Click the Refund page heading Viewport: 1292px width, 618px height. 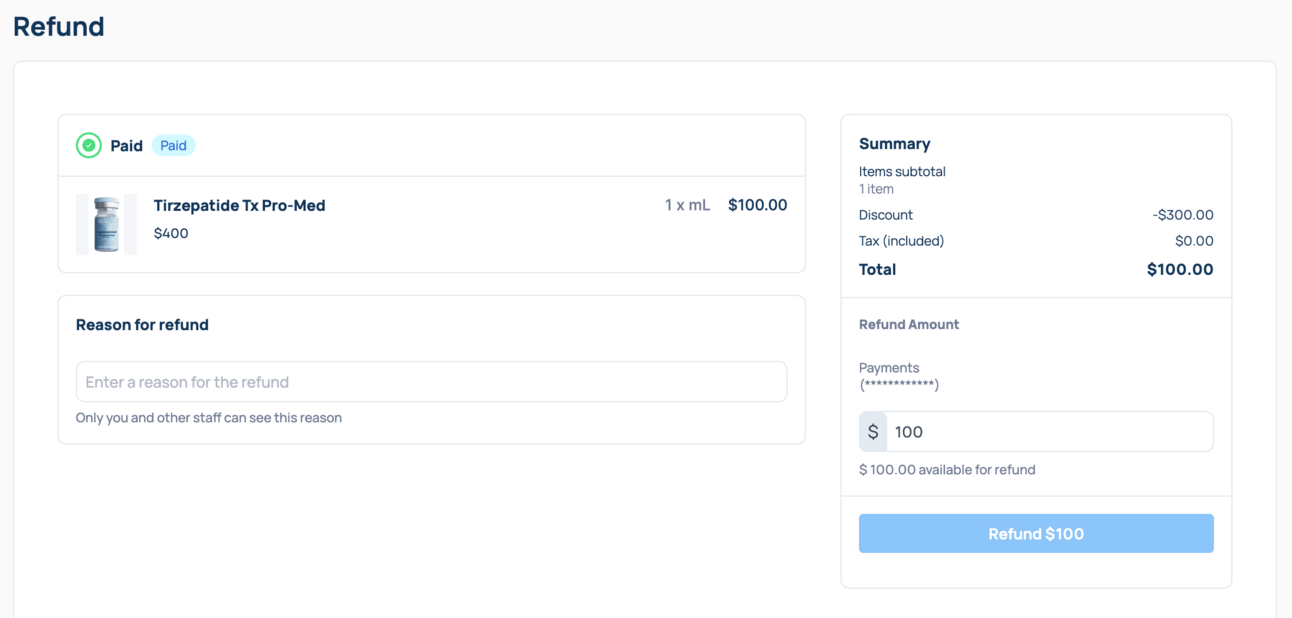(59, 27)
